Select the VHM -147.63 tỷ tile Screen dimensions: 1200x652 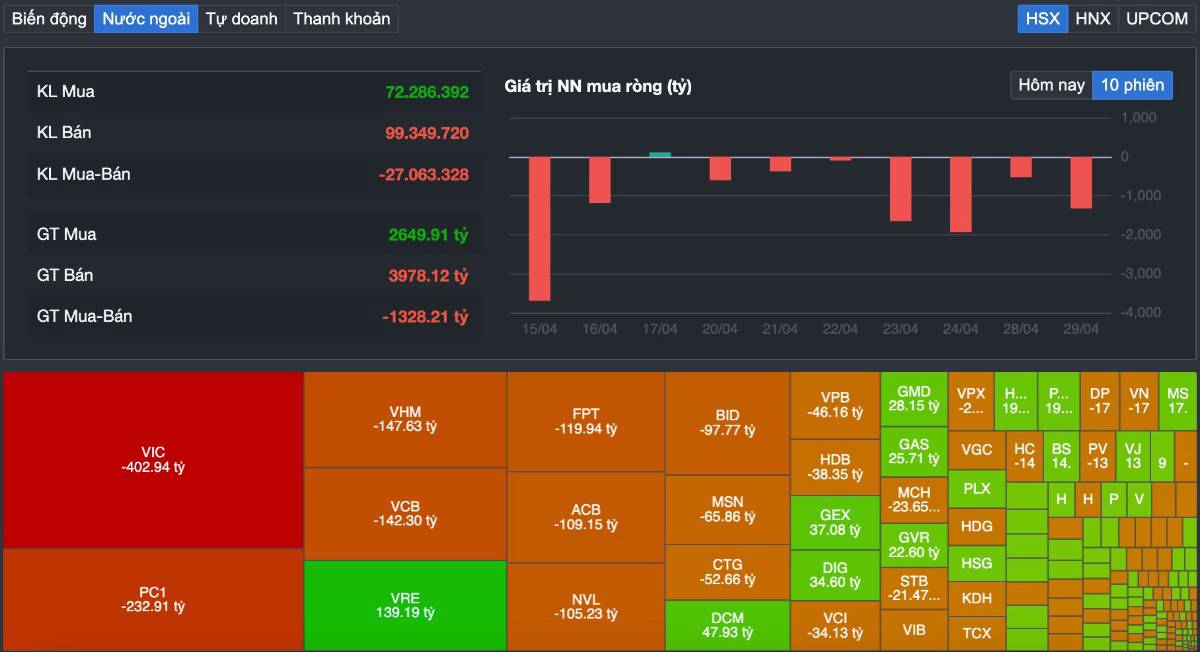pyautogui.click(x=405, y=419)
